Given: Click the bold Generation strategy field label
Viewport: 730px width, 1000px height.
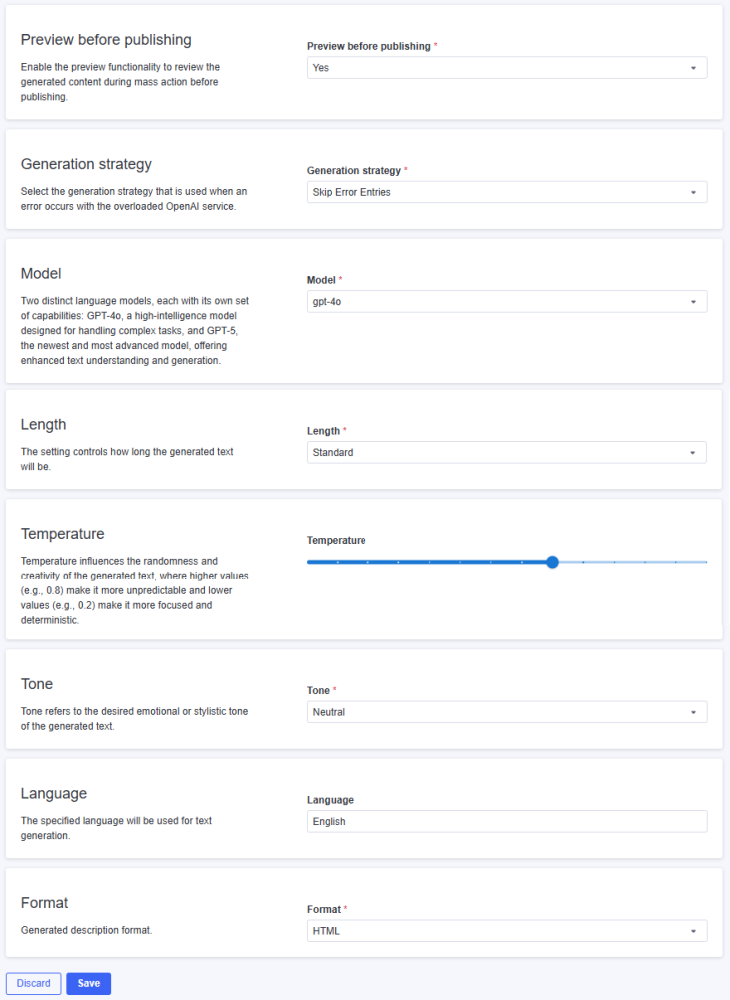Looking at the screenshot, I should (x=353, y=171).
